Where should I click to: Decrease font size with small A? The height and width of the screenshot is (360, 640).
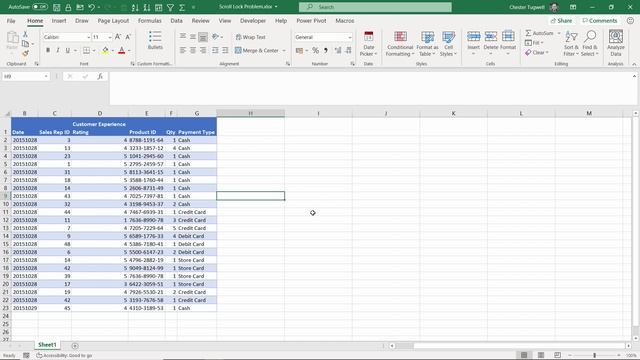pos(128,37)
